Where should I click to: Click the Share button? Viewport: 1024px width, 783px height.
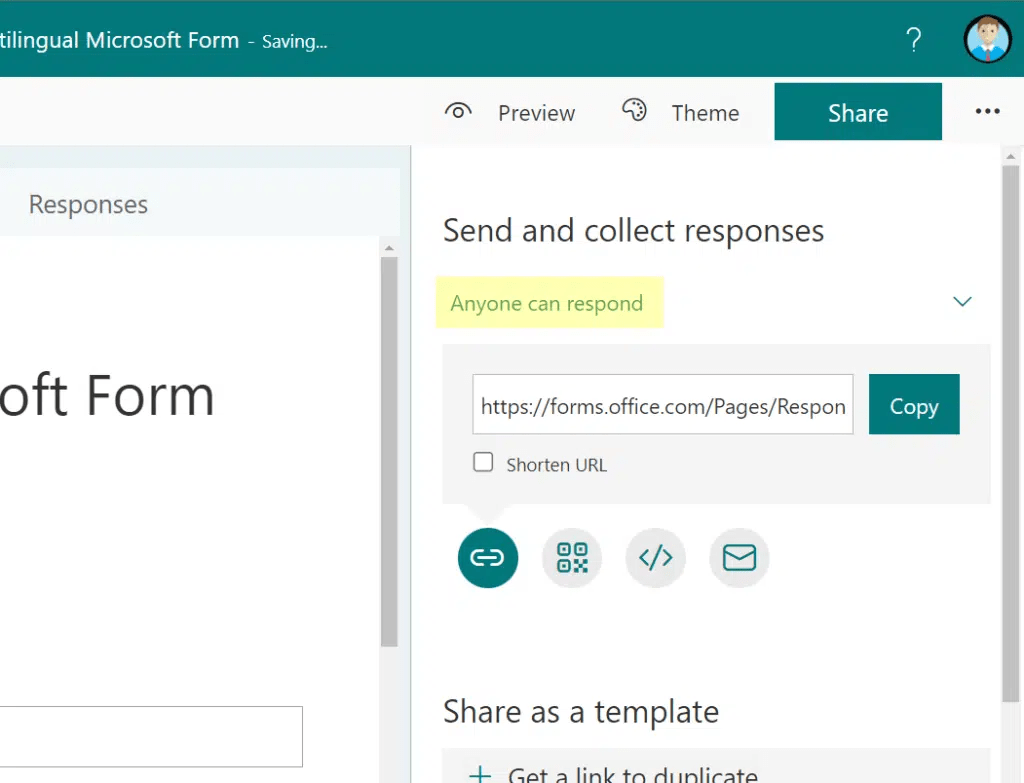pos(857,112)
